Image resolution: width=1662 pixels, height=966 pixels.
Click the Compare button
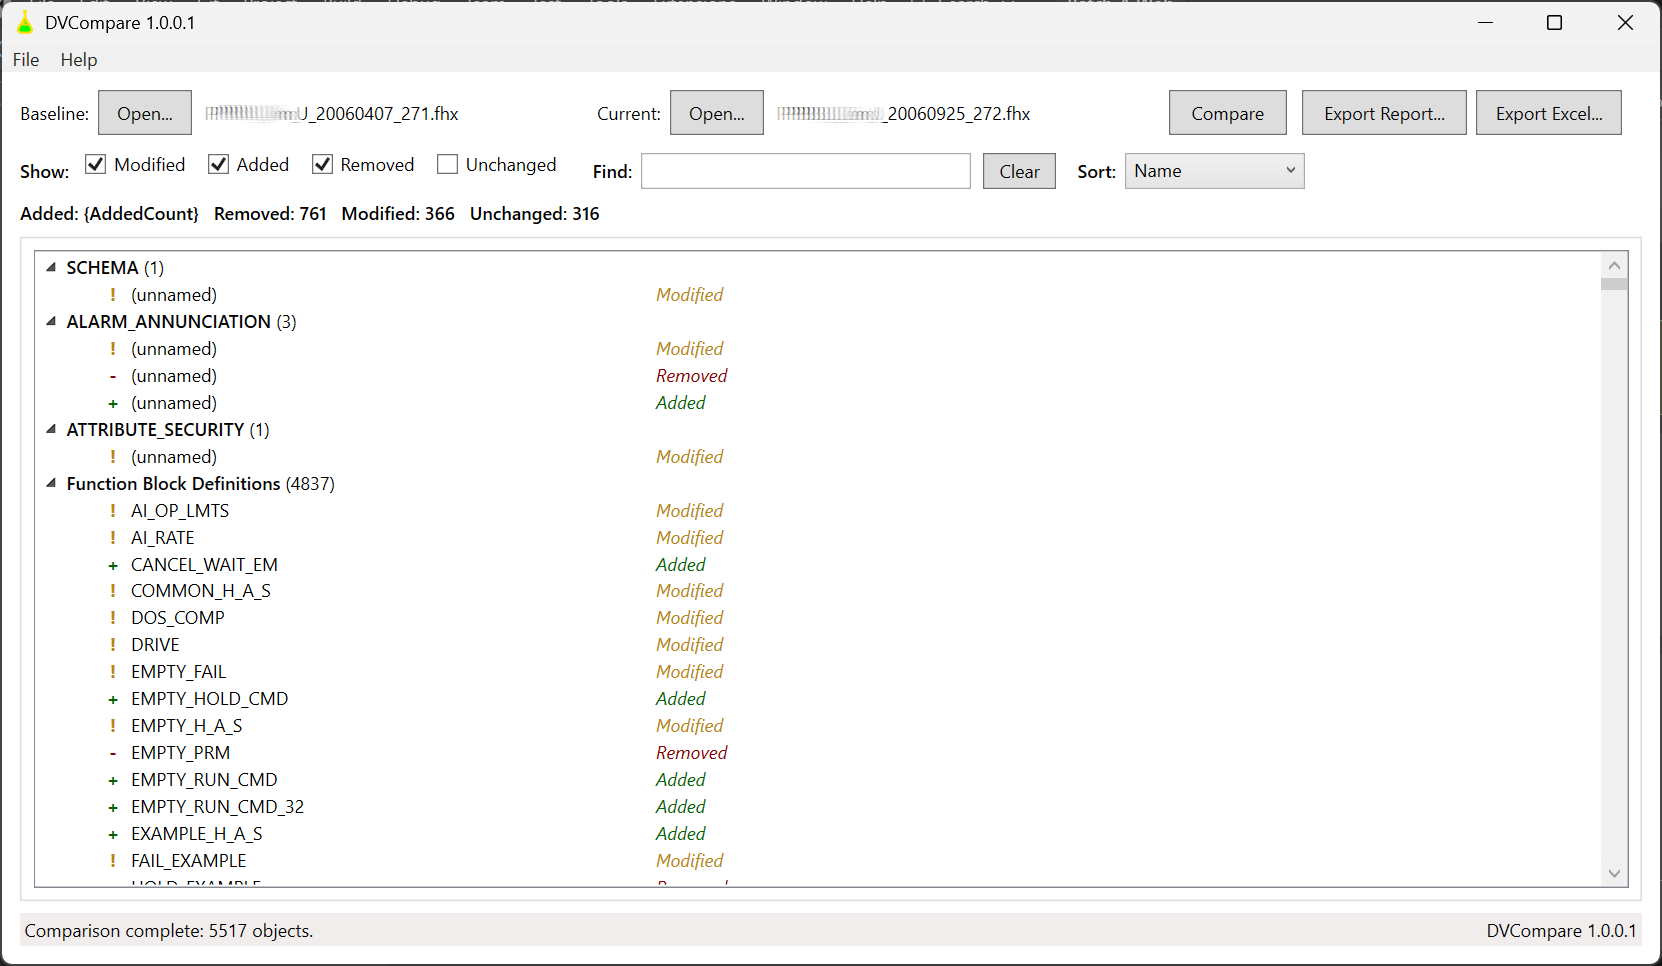tap(1227, 113)
